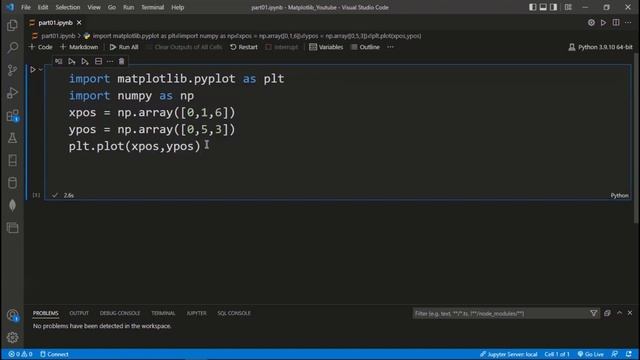Viewport: 640px width, 360px height.
Task: Open the Run and Debug view
Action: (x=12, y=93)
